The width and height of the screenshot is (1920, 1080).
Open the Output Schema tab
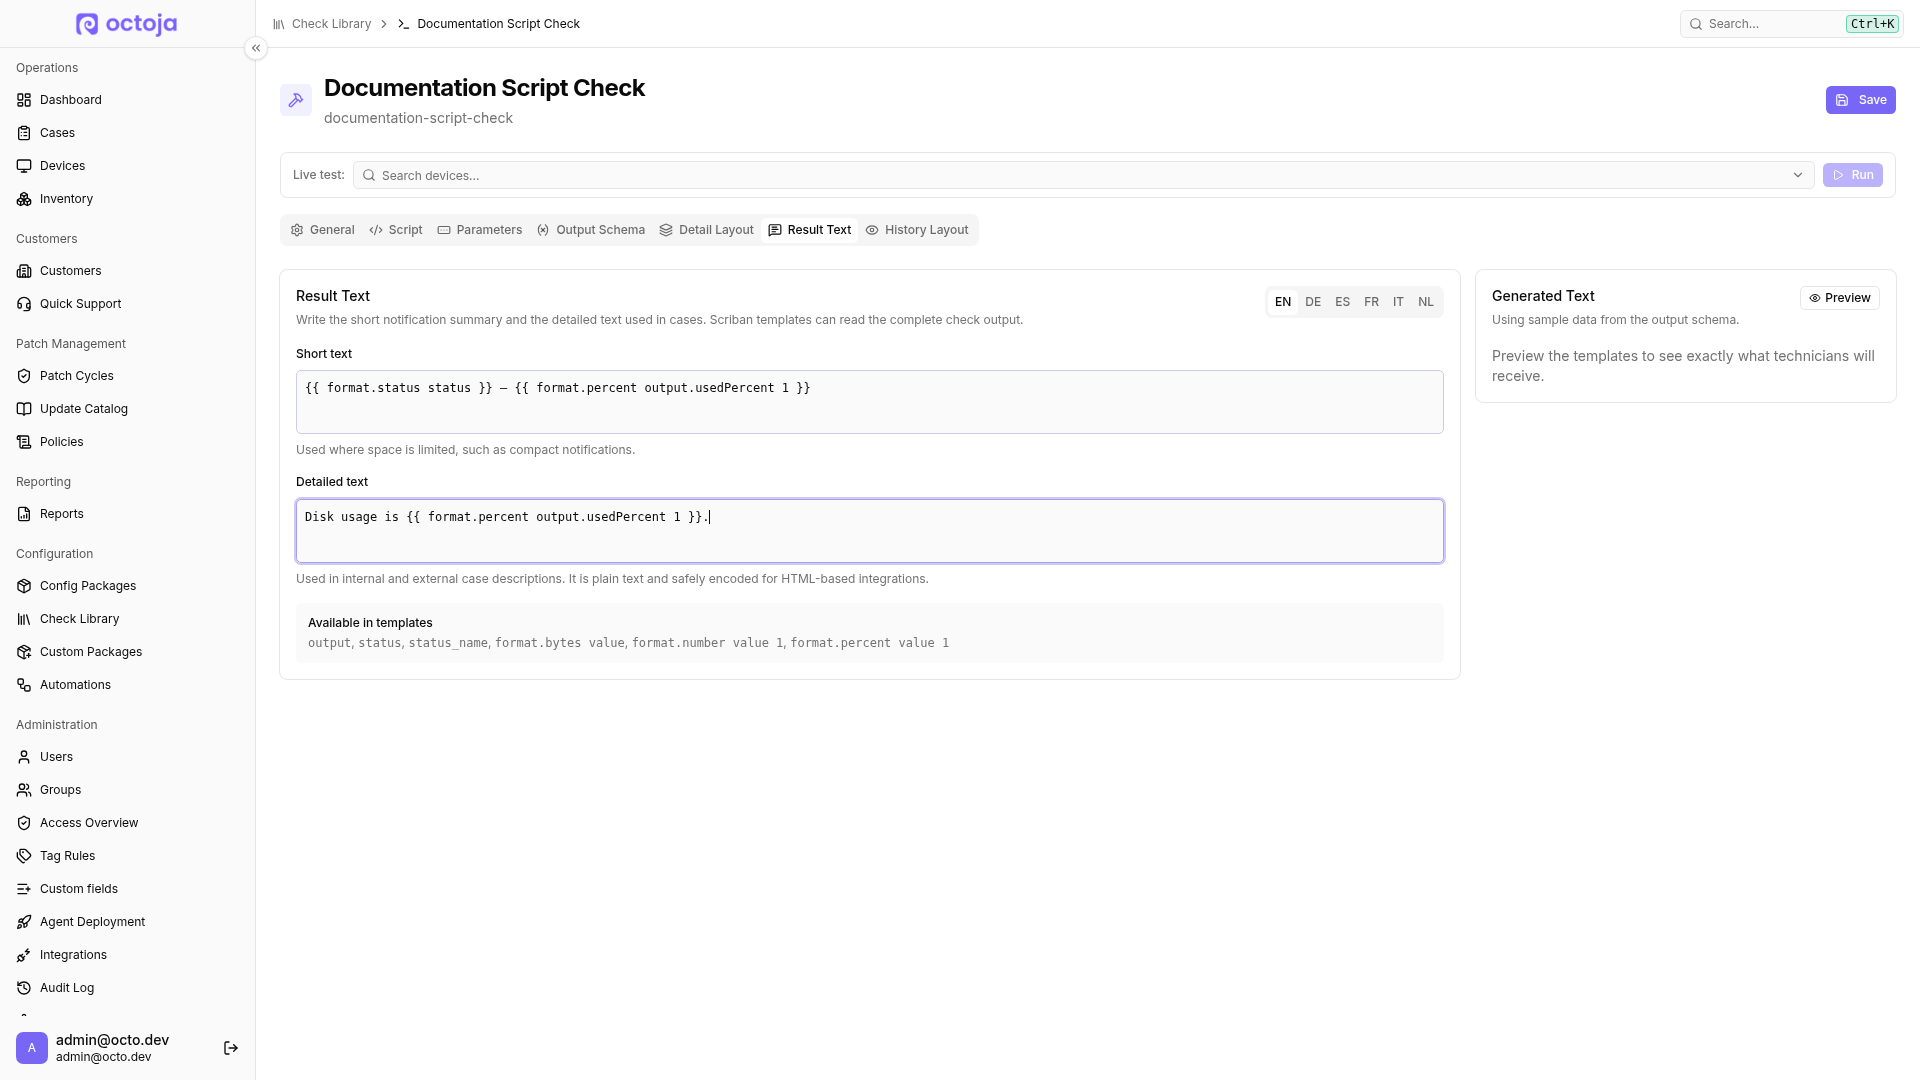591,230
